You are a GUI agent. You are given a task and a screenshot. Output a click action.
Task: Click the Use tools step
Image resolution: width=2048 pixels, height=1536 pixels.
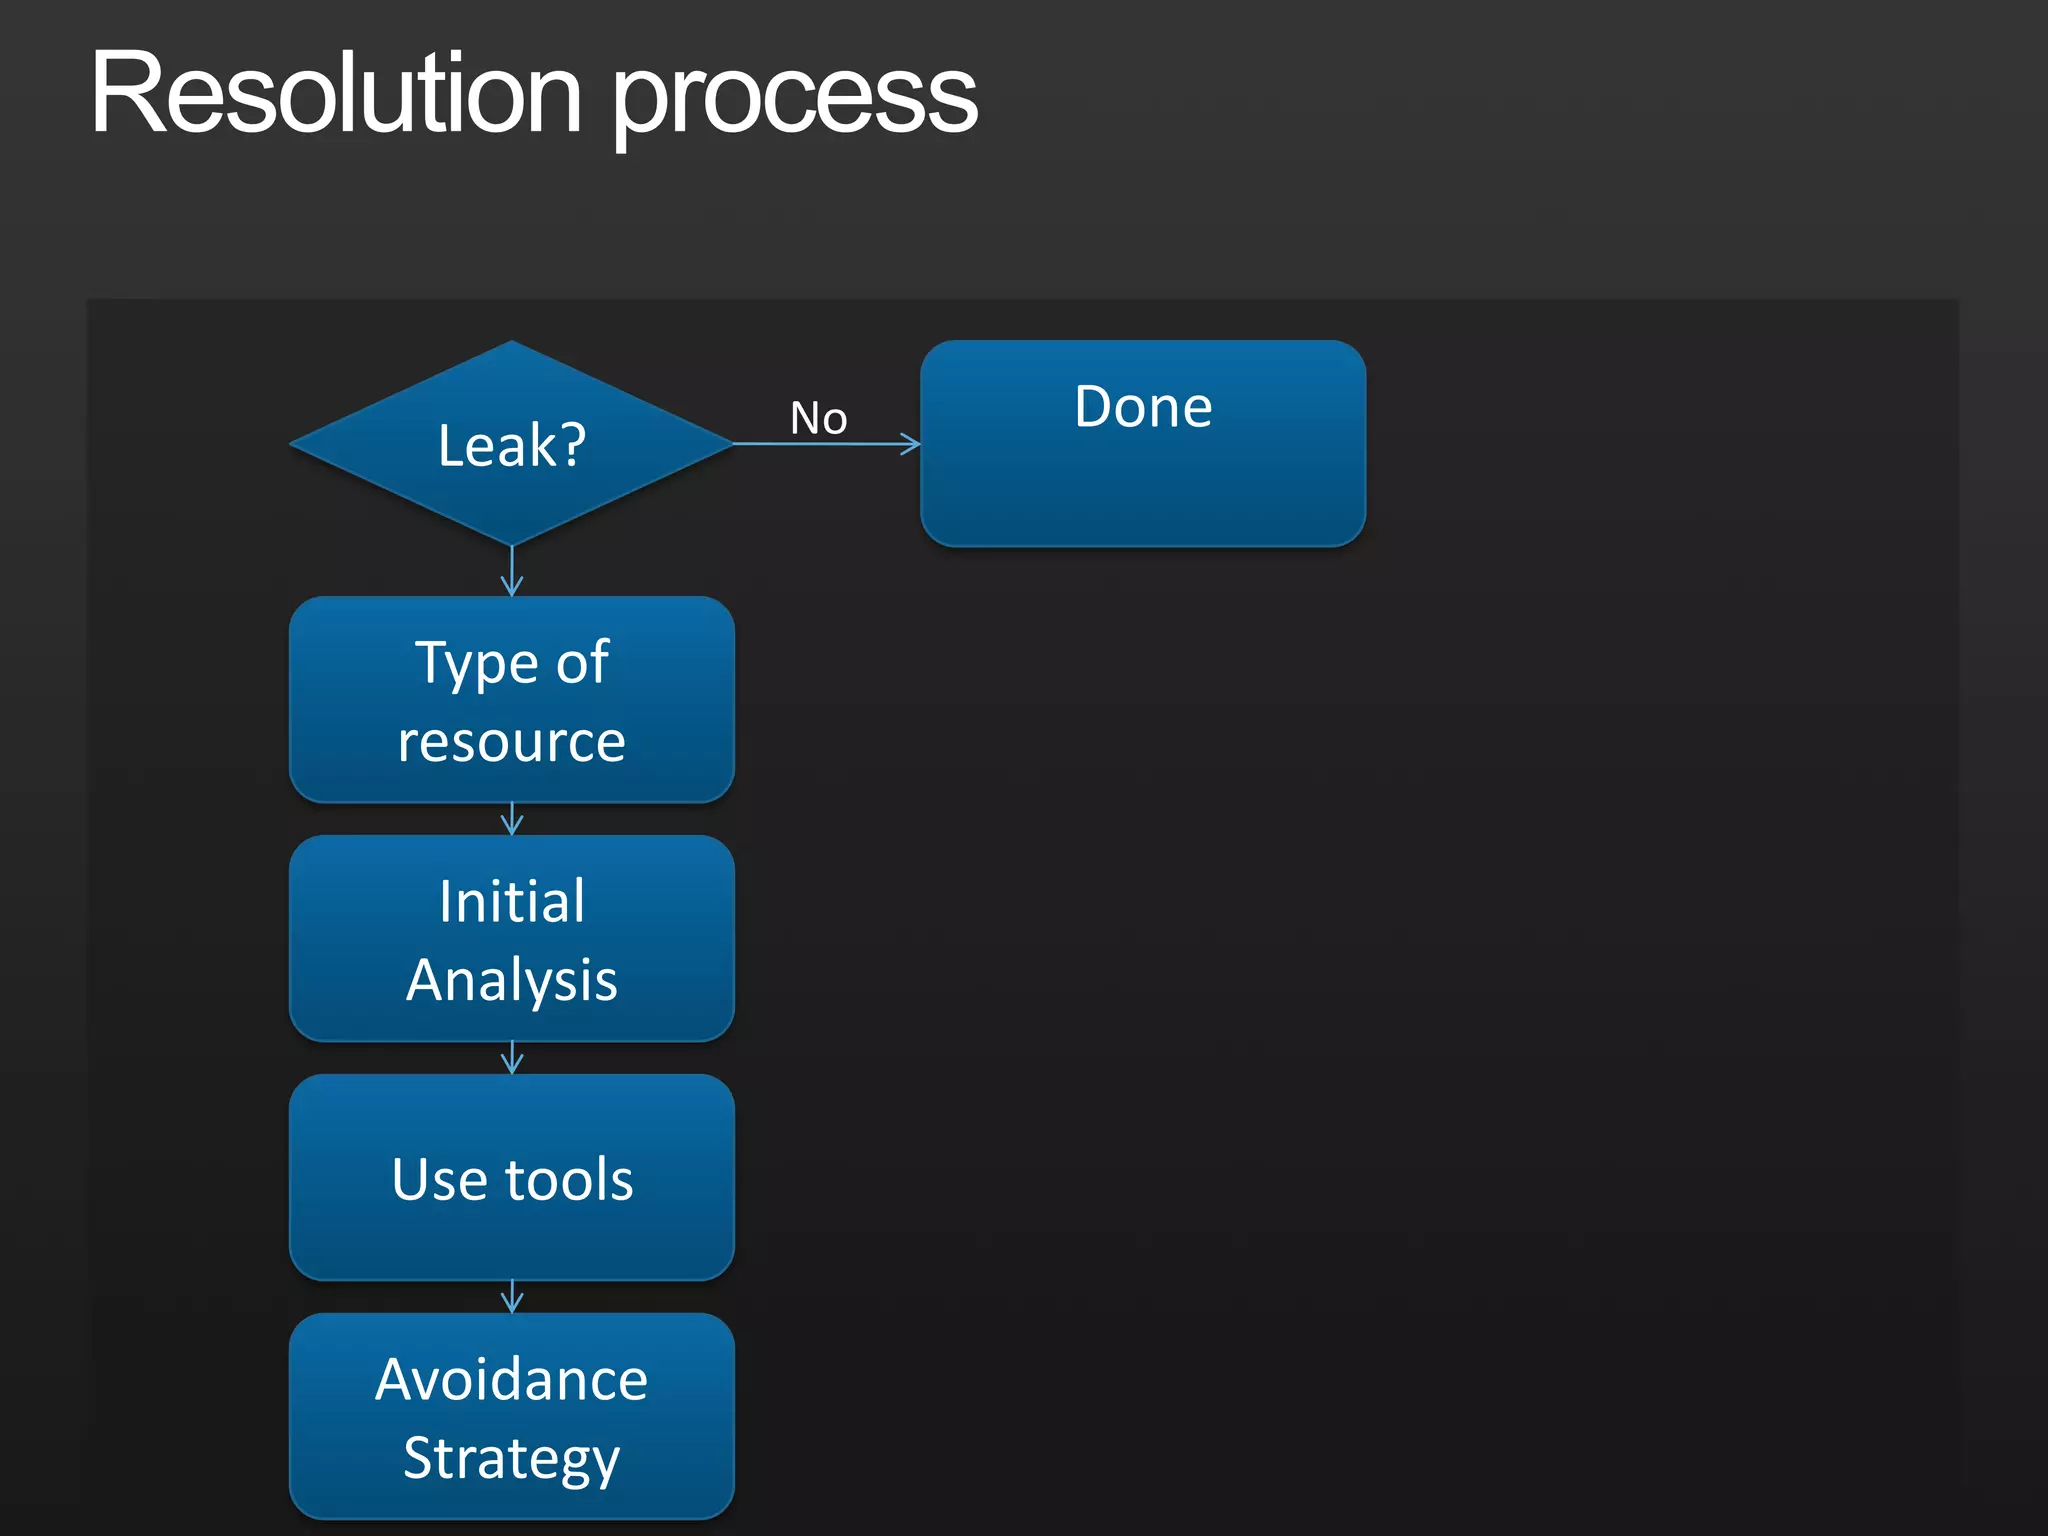click(x=512, y=1177)
